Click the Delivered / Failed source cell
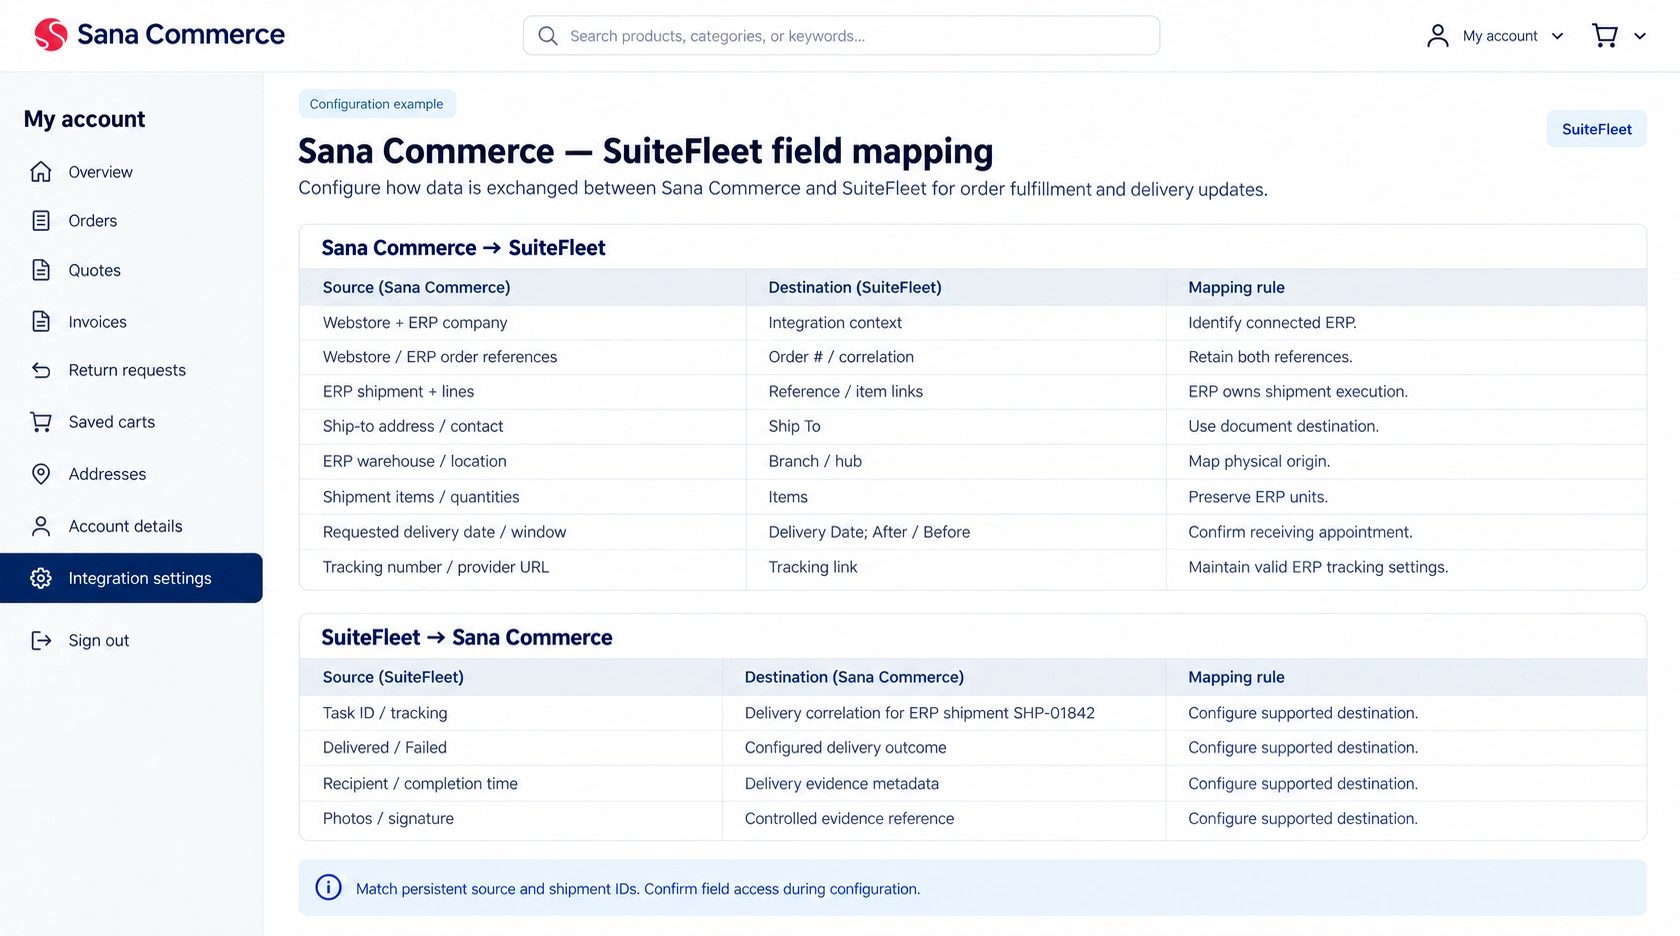The width and height of the screenshot is (1680, 936). point(511,748)
